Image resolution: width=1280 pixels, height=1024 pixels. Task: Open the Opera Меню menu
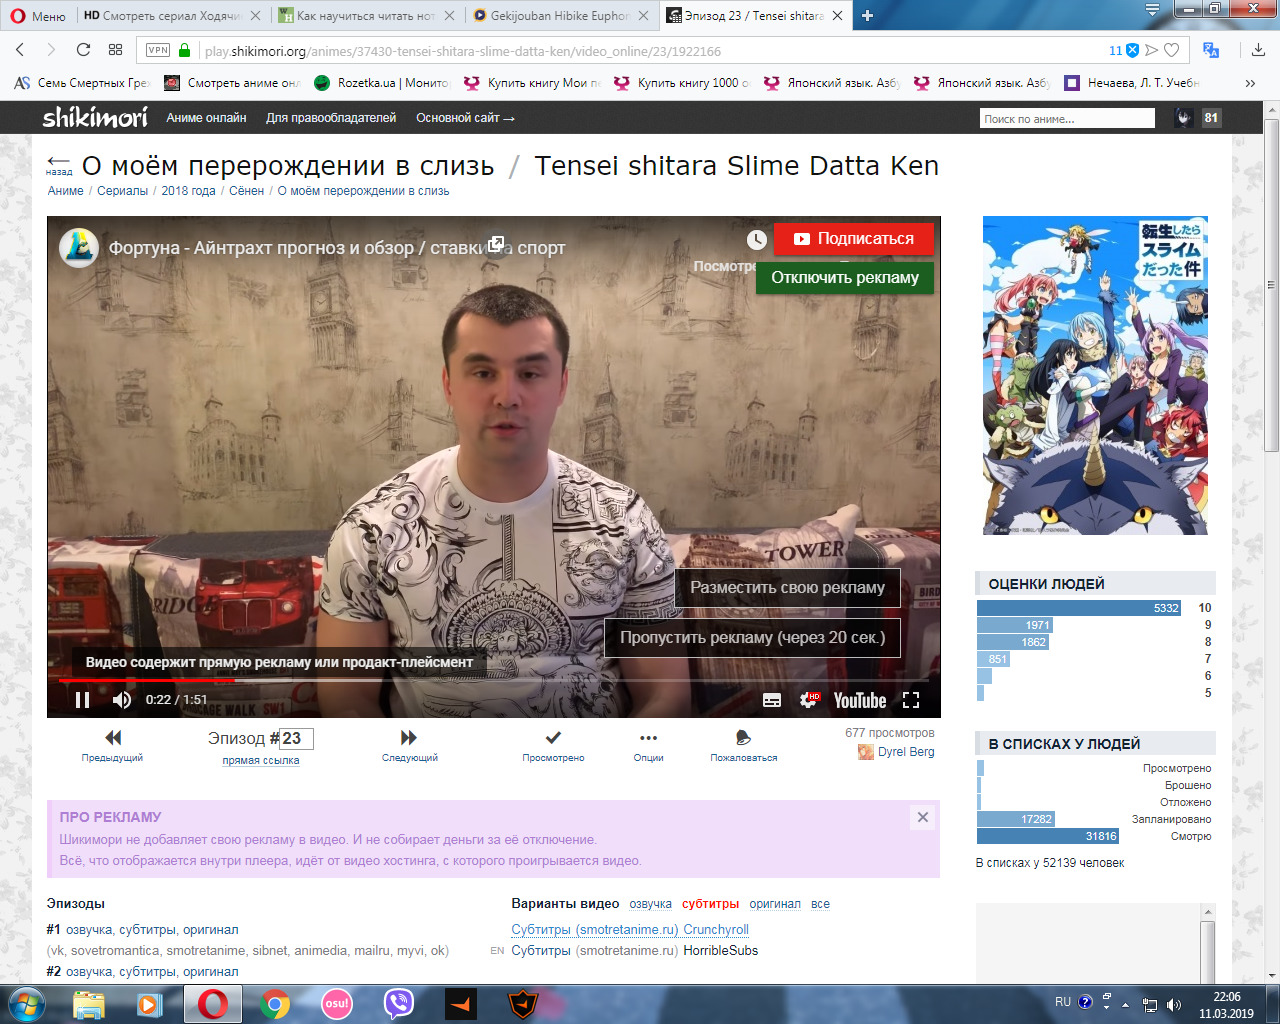pyautogui.click(x=38, y=16)
